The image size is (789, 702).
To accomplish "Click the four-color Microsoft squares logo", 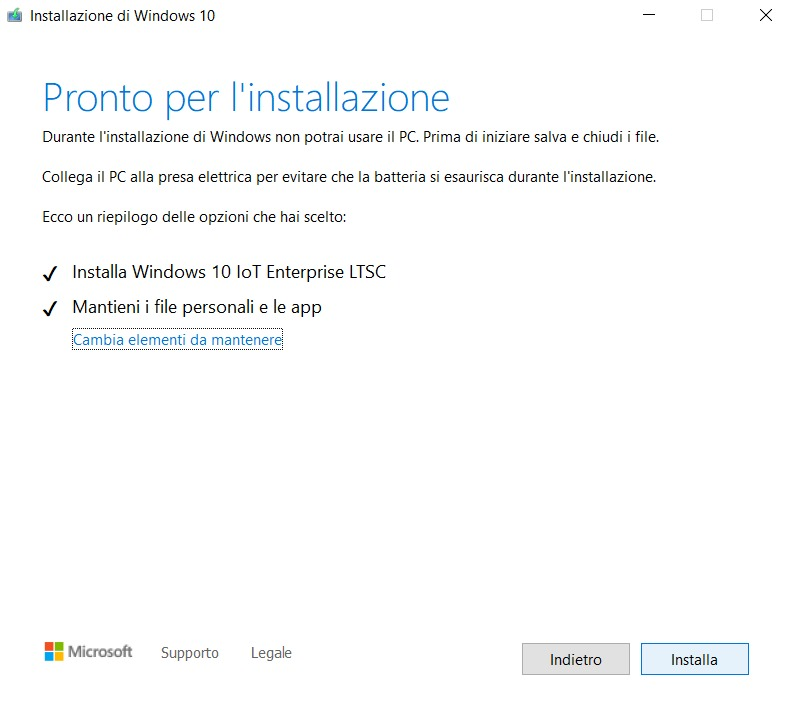I will pyautogui.click(x=54, y=652).
